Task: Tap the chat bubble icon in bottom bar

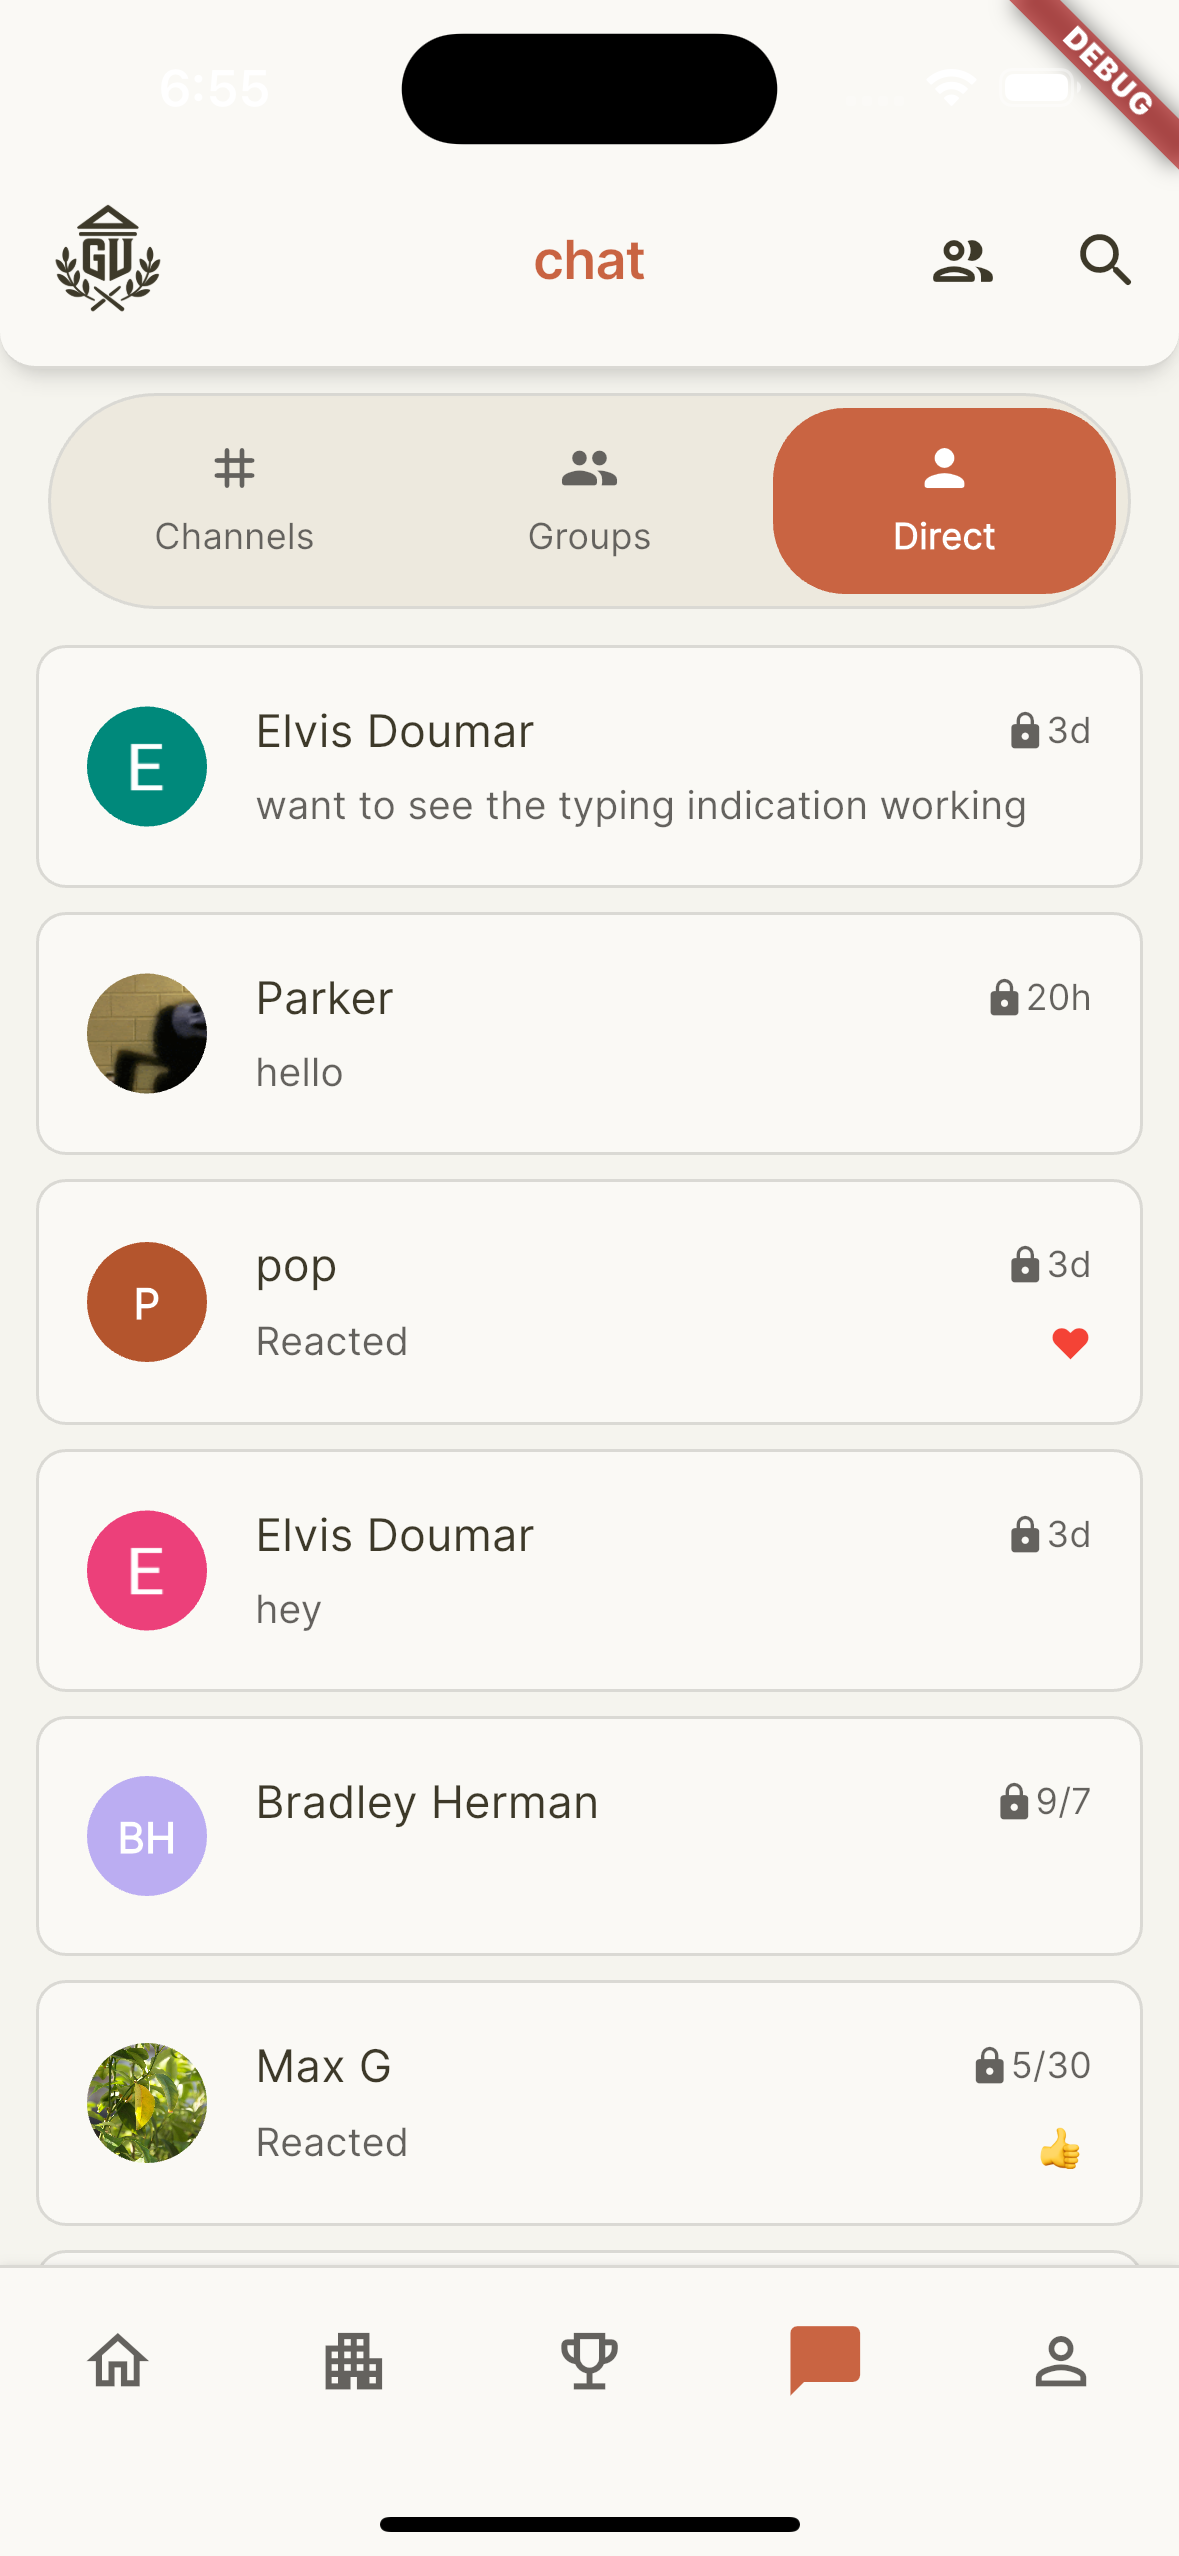Action: (x=825, y=2359)
